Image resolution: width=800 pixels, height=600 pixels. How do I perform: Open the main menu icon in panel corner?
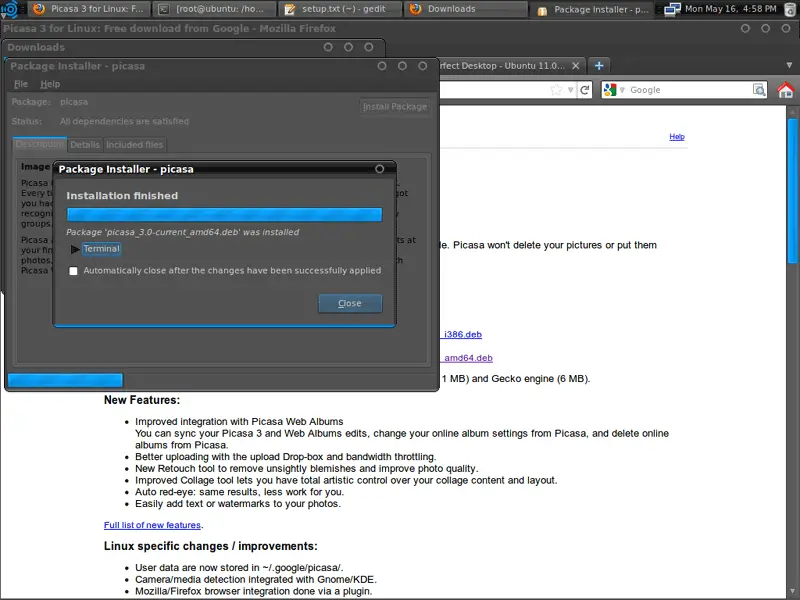coord(10,9)
